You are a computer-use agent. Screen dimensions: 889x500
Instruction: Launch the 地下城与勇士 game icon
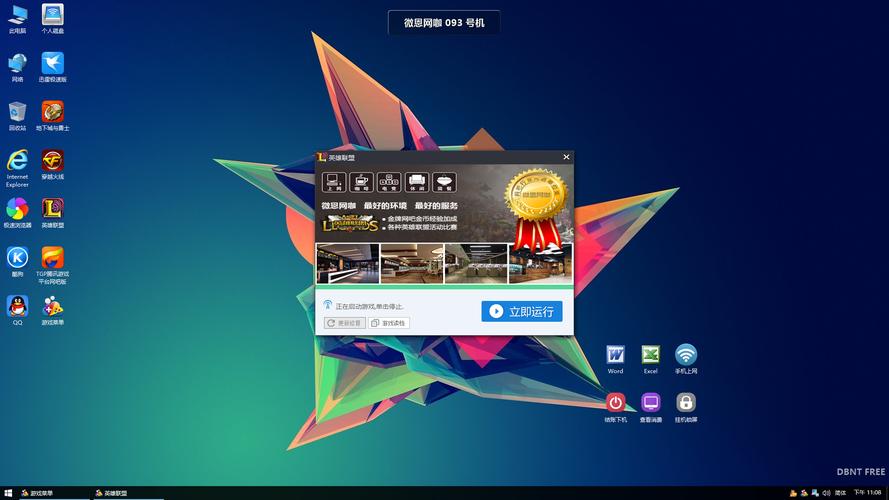53,116
